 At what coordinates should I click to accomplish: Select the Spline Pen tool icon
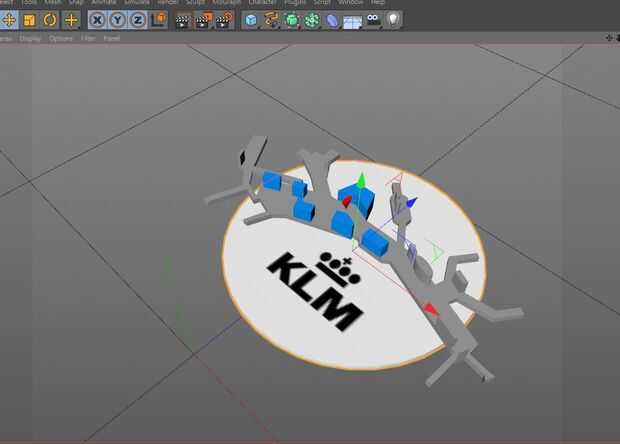[x=272, y=20]
